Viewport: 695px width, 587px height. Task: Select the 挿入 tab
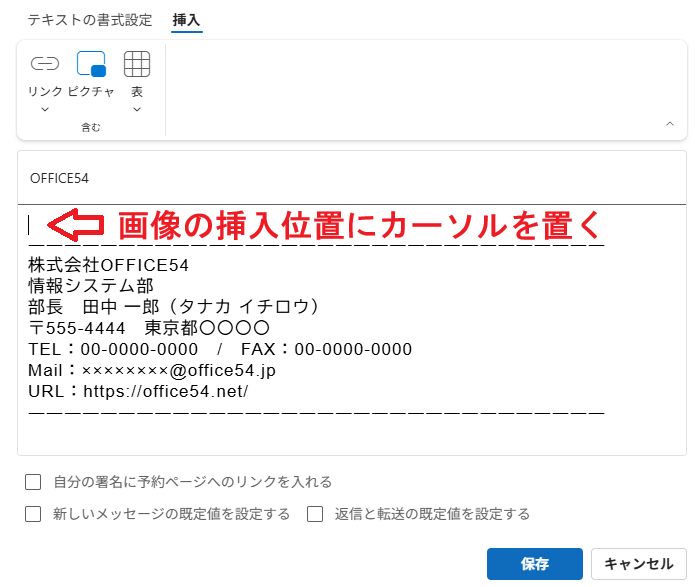tap(187, 20)
